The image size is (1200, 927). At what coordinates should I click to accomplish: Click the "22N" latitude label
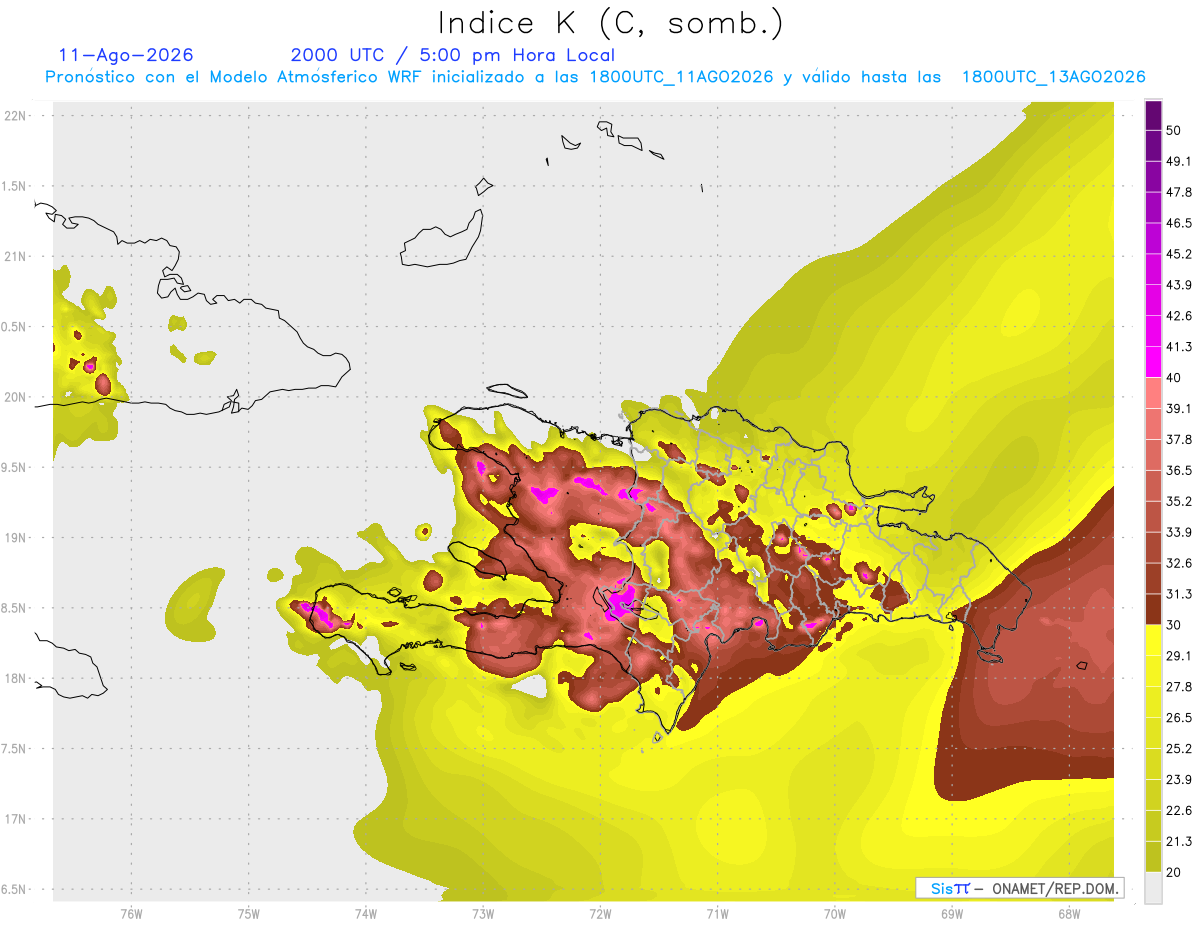pos(16,115)
